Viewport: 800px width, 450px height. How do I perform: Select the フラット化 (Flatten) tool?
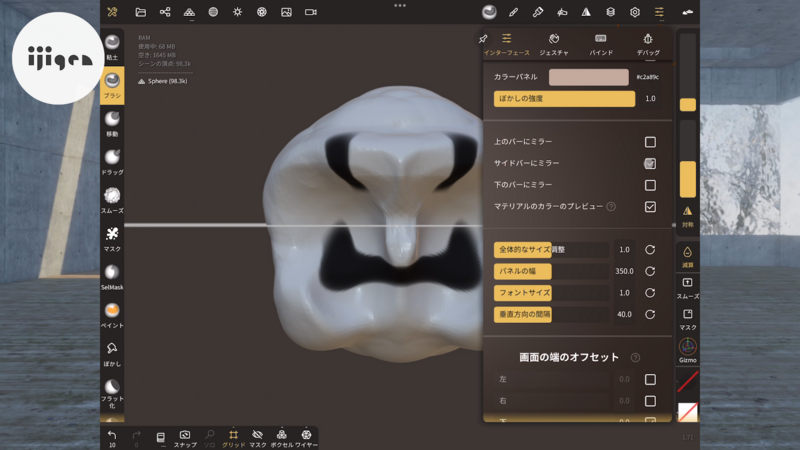[x=112, y=393]
